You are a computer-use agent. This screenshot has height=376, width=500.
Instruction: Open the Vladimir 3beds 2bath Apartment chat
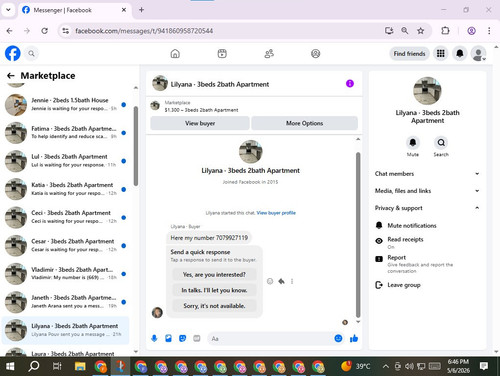(x=65, y=274)
